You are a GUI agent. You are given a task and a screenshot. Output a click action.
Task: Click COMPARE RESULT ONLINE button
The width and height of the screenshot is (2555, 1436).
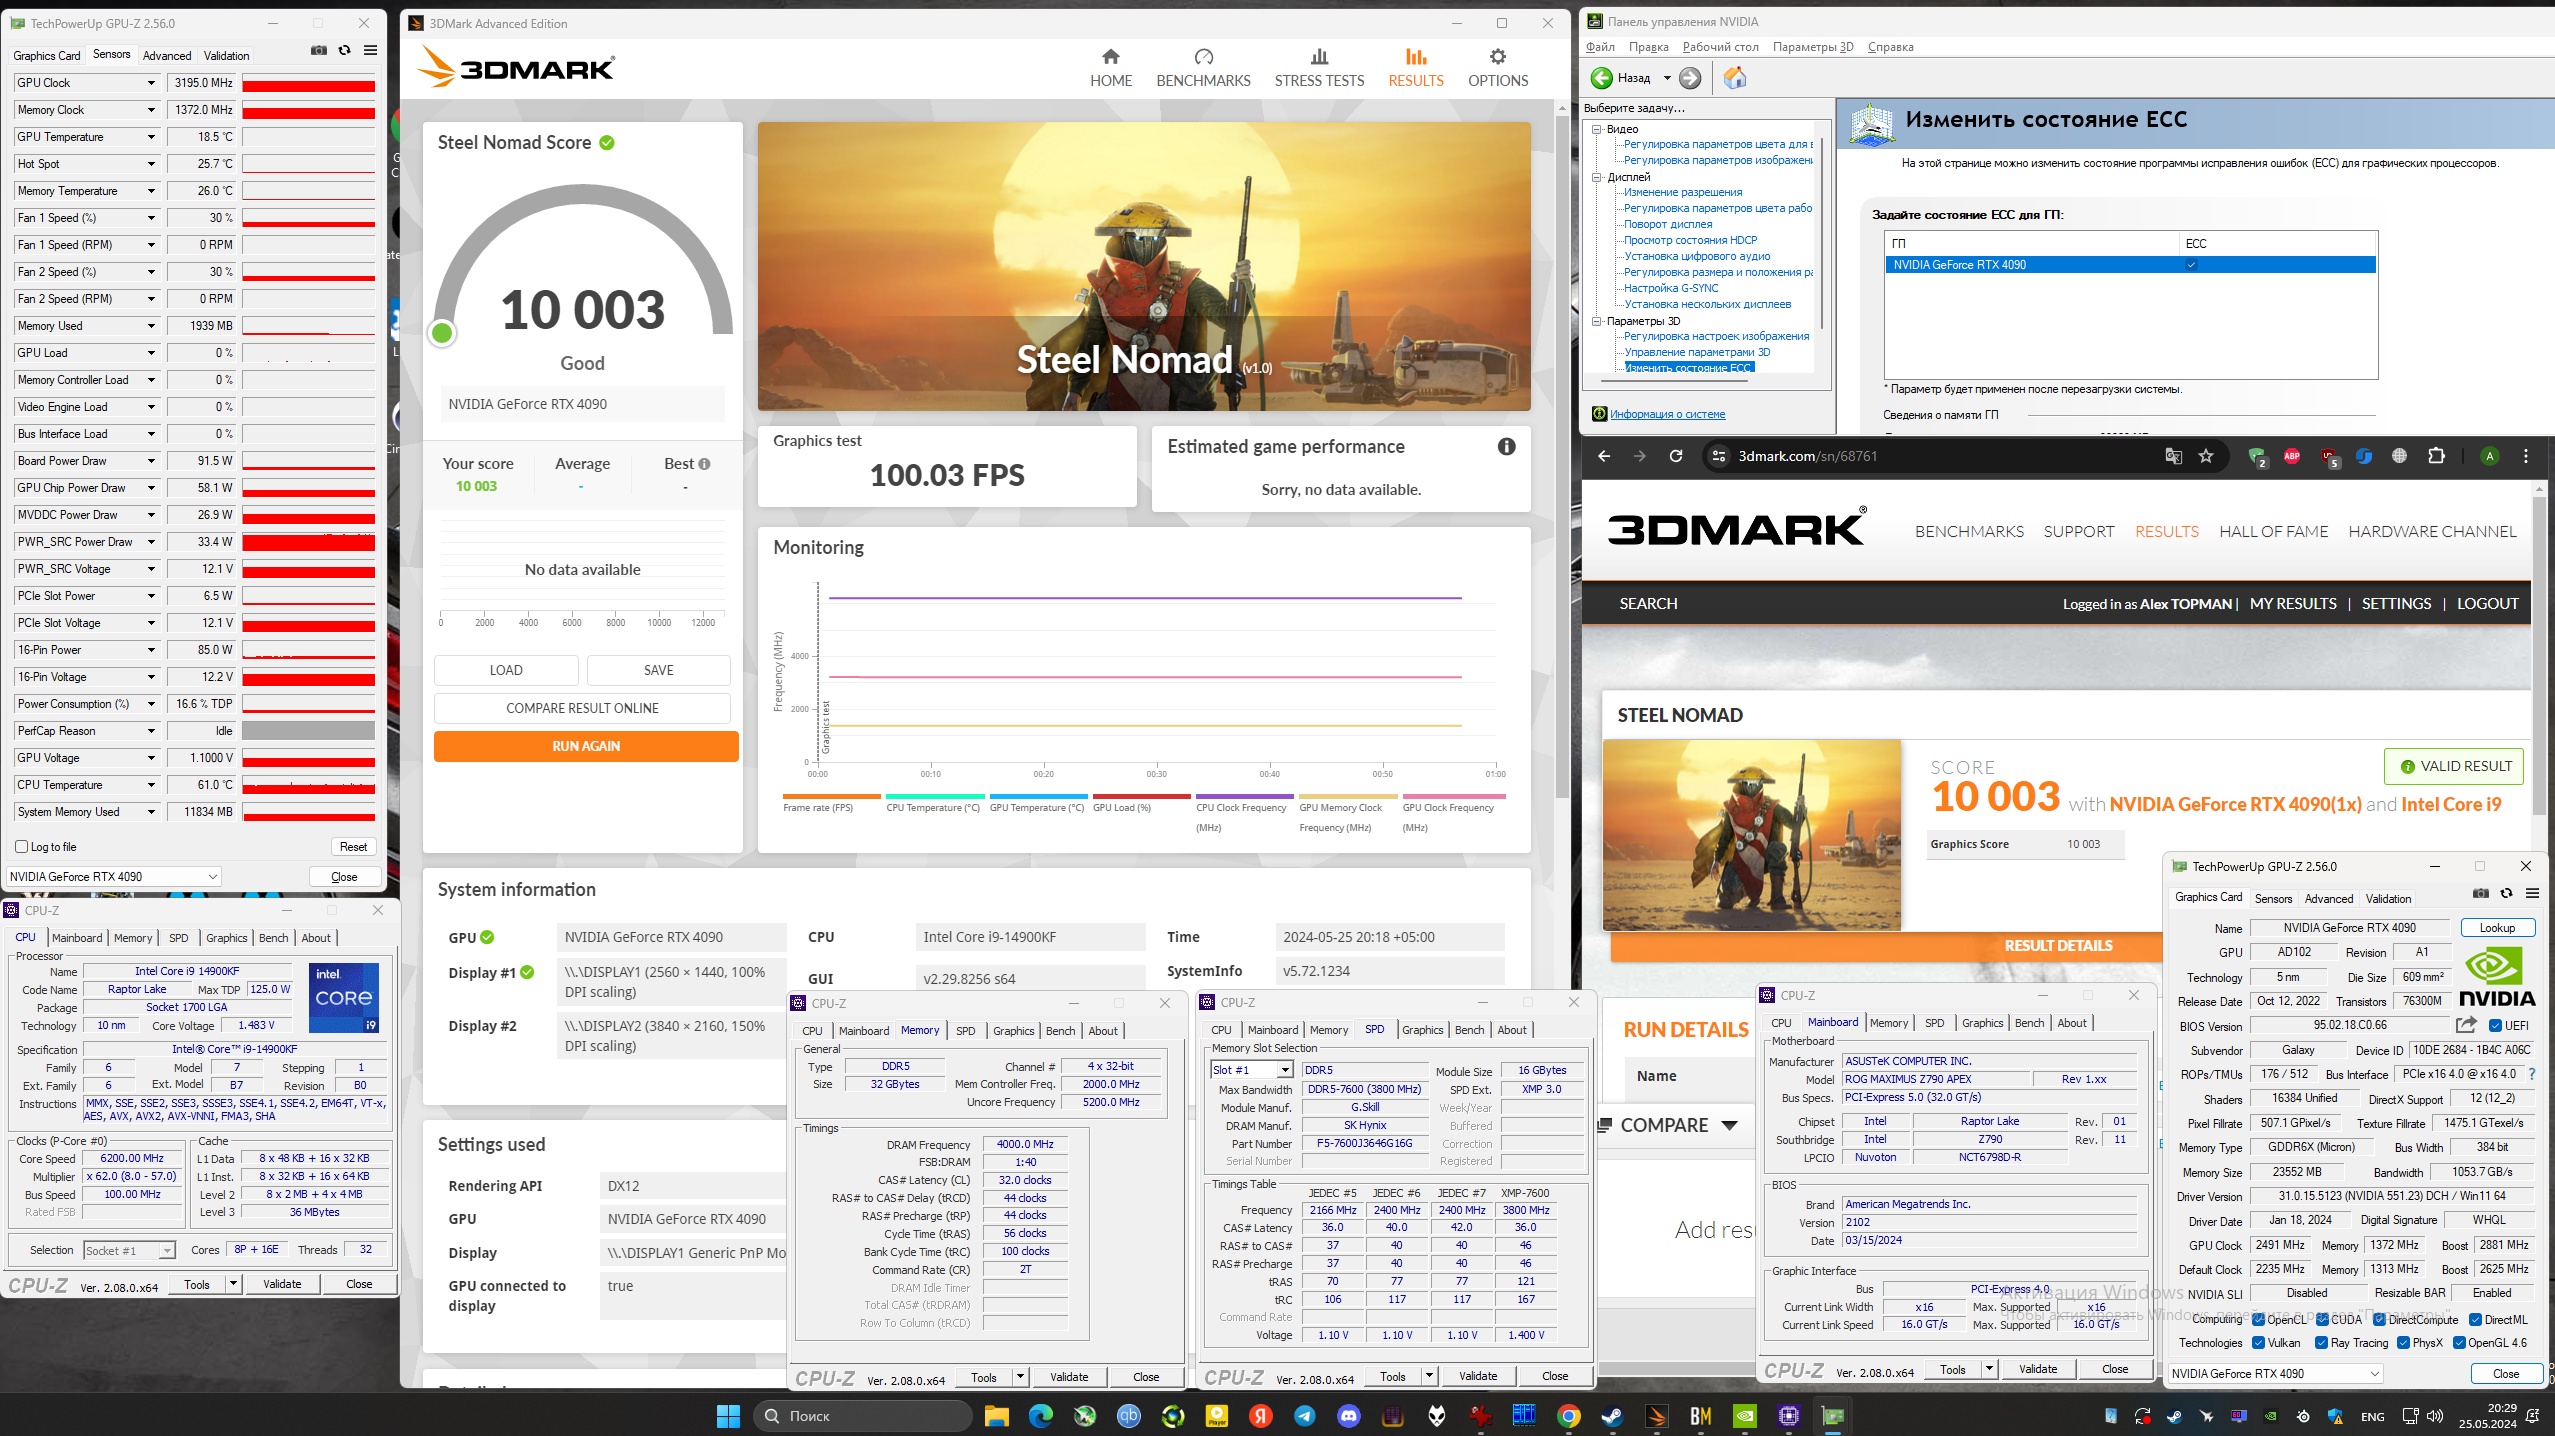pos(582,708)
